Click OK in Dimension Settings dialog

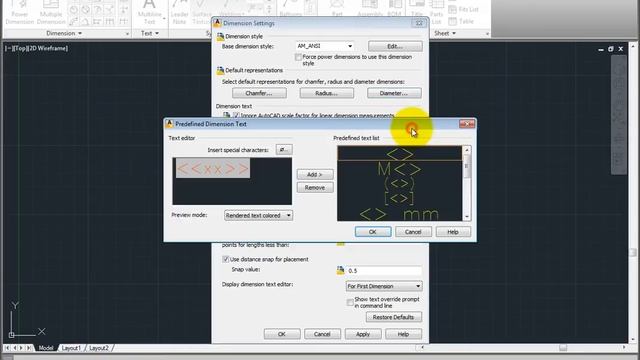[x=282, y=334]
